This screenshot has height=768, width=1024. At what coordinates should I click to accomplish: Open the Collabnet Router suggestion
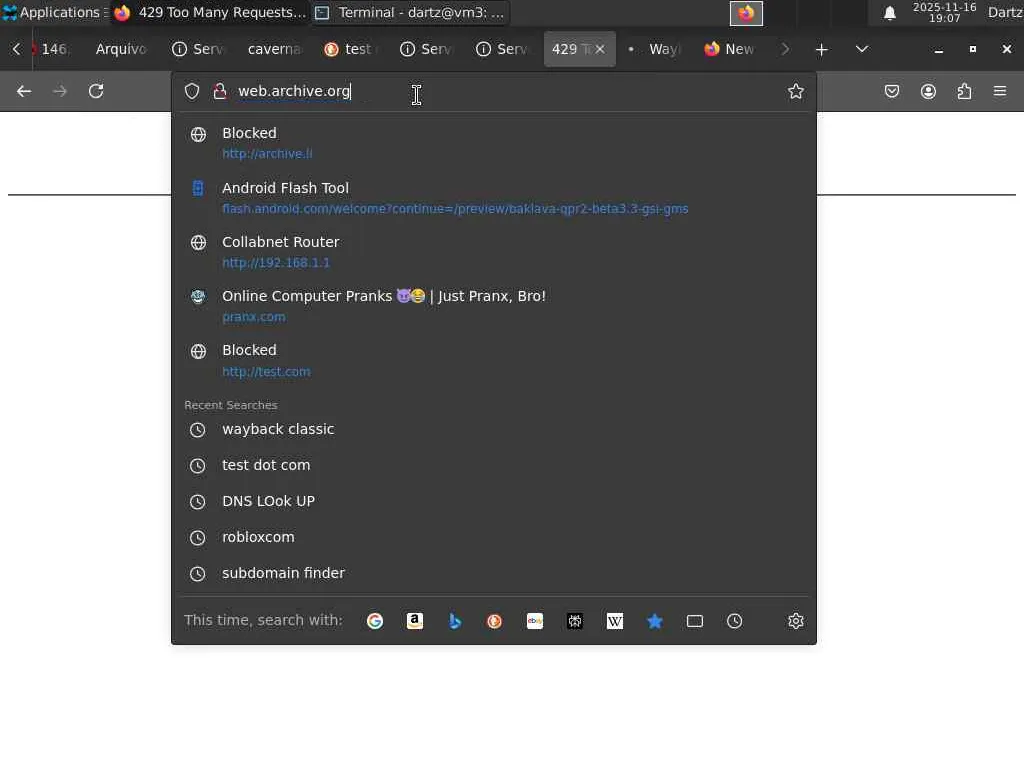tap(494, 252)
